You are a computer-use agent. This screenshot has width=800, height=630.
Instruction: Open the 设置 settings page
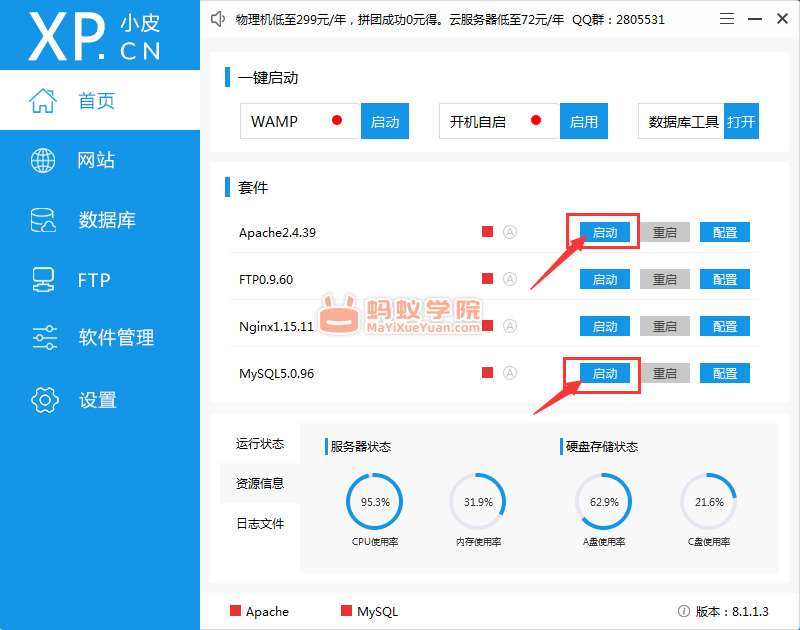[x=100, y=399]
